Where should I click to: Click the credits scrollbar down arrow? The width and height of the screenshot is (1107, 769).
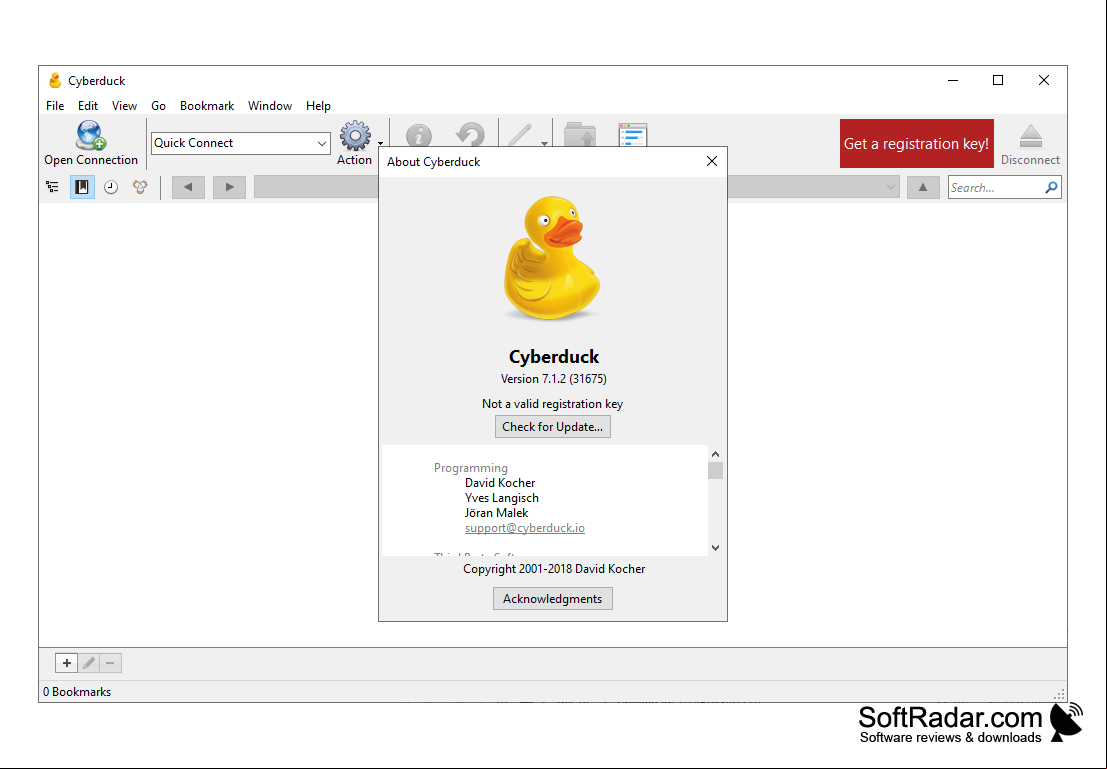pos(715,547)
